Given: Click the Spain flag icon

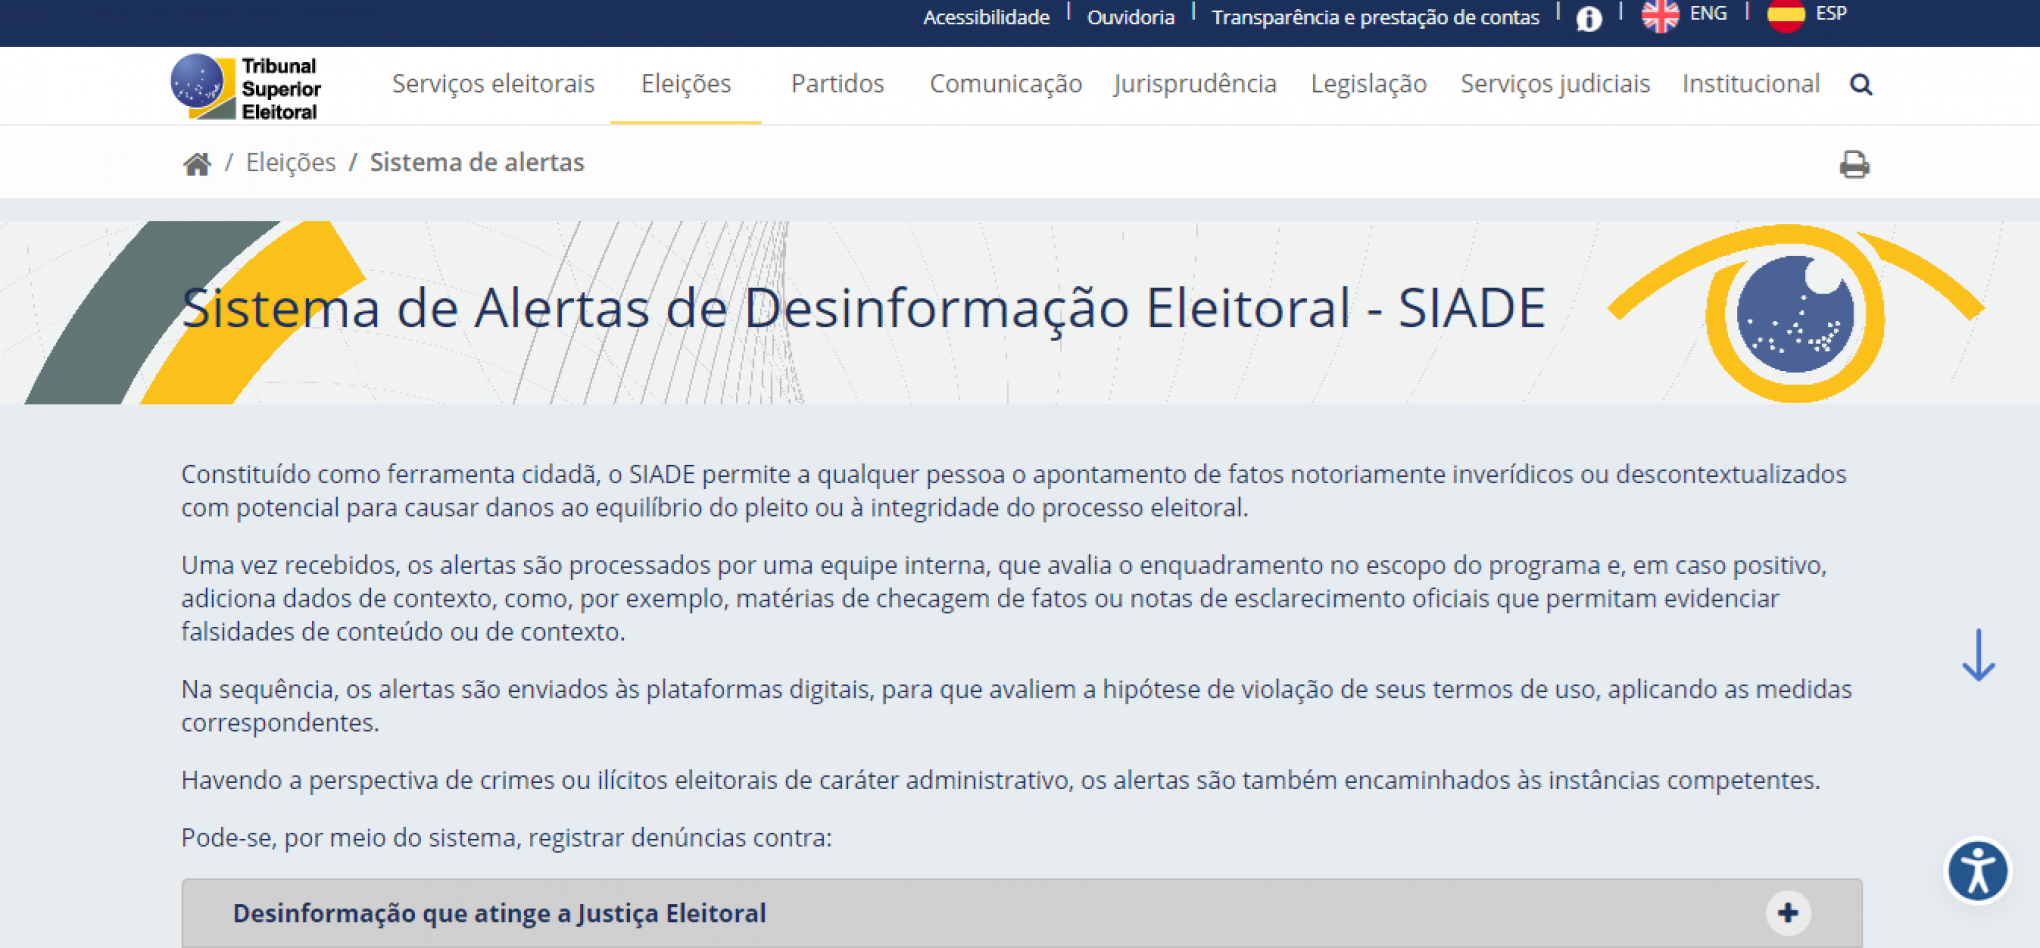Looking at the screenshot, I should point(1786,15).
